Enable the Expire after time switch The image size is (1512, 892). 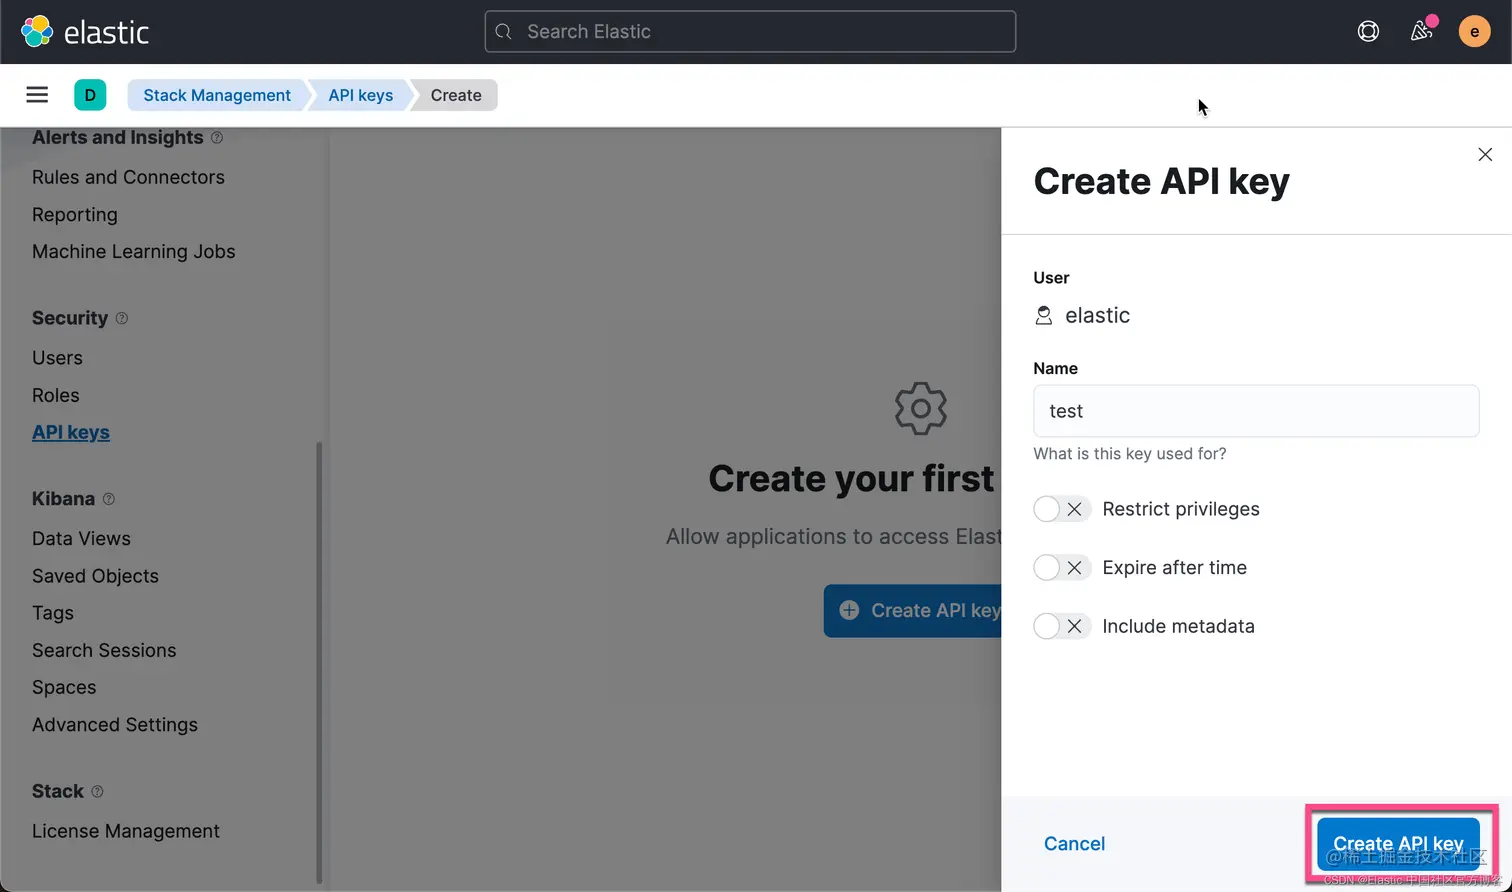pos(1061,568)
